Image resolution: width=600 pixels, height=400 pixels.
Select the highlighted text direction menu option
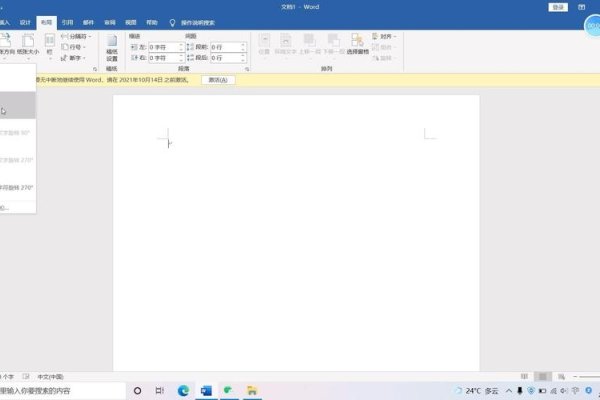click(x=18, y=105)
